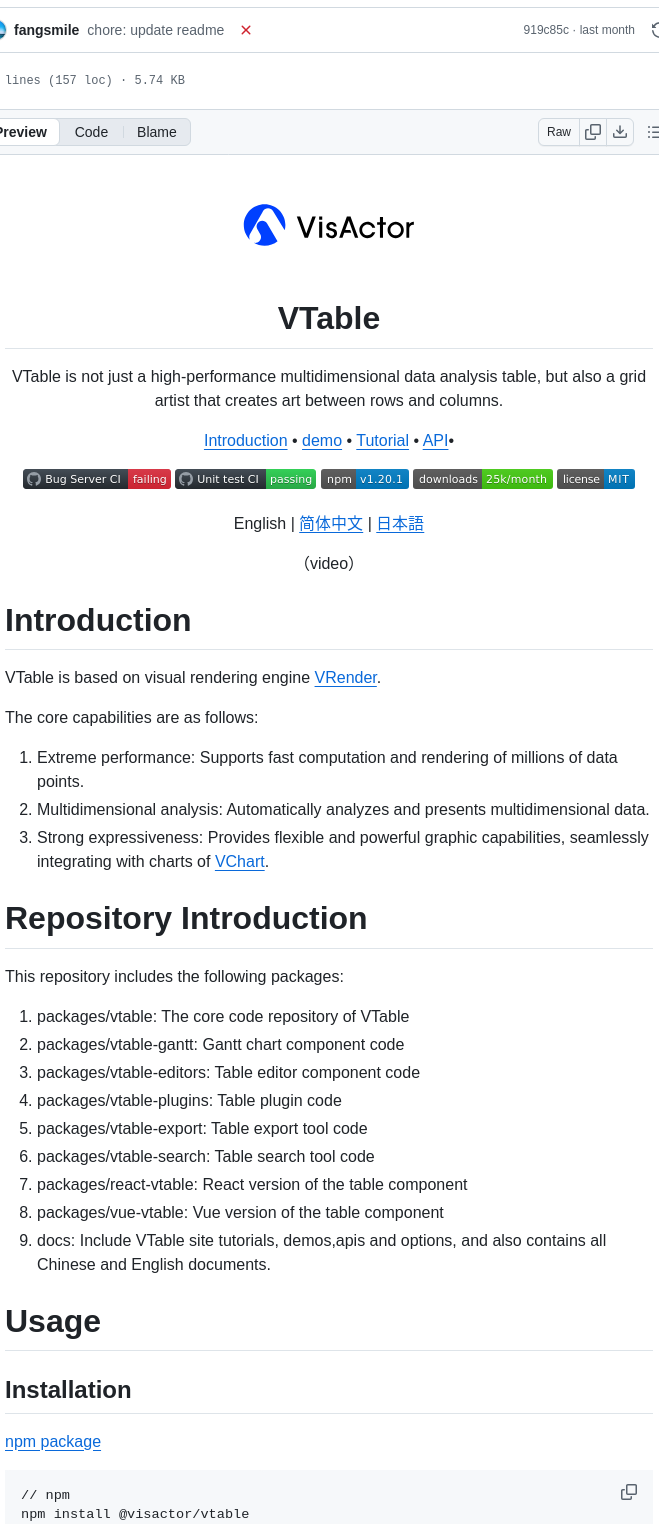Follow the Tutorial link
The image size is (659, 1524).
pyautogui.click(x=382, y=440)
